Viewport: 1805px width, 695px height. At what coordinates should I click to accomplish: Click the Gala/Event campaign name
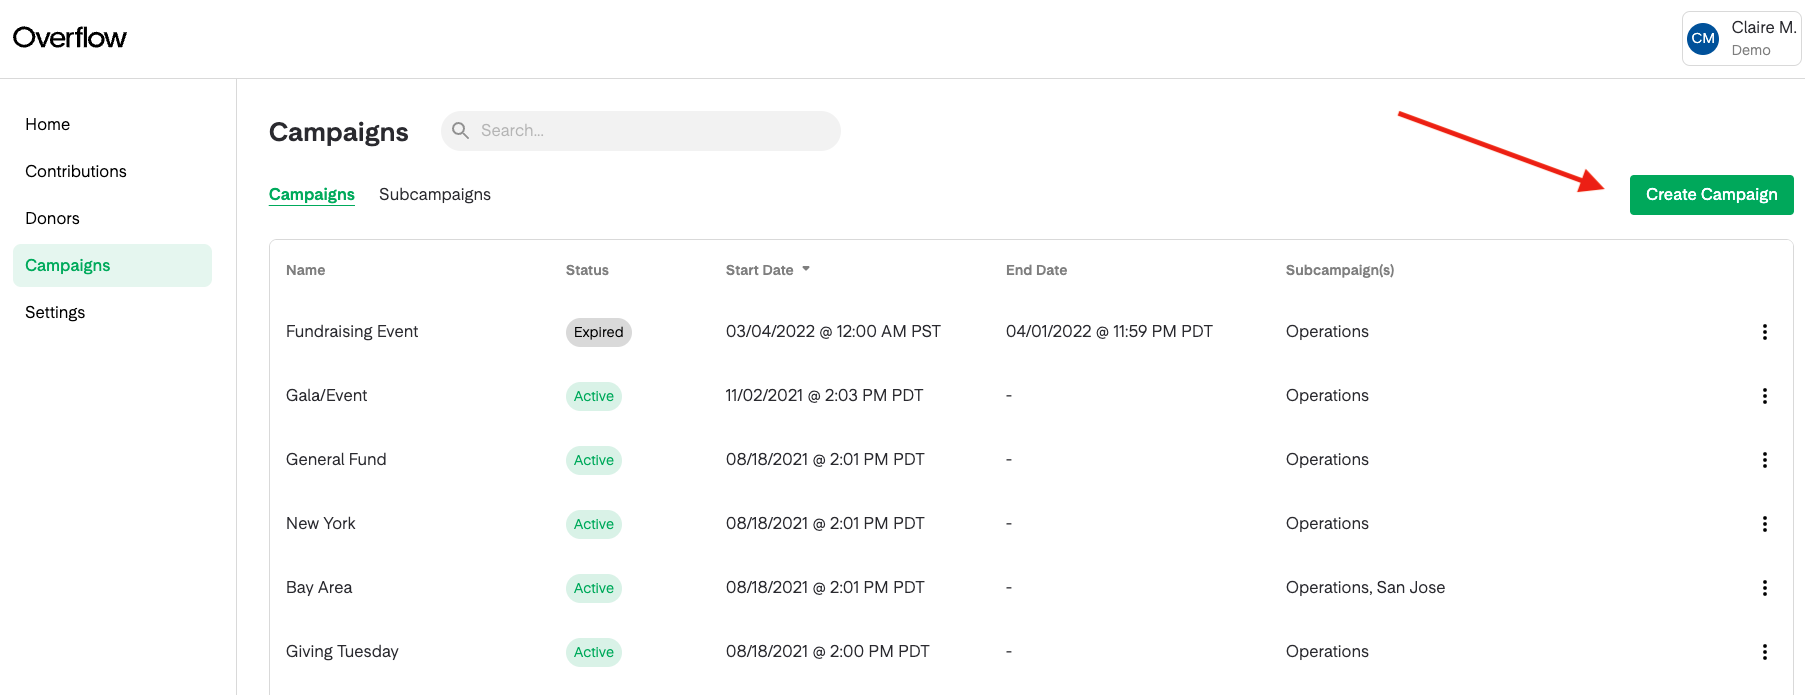point(326,395)
